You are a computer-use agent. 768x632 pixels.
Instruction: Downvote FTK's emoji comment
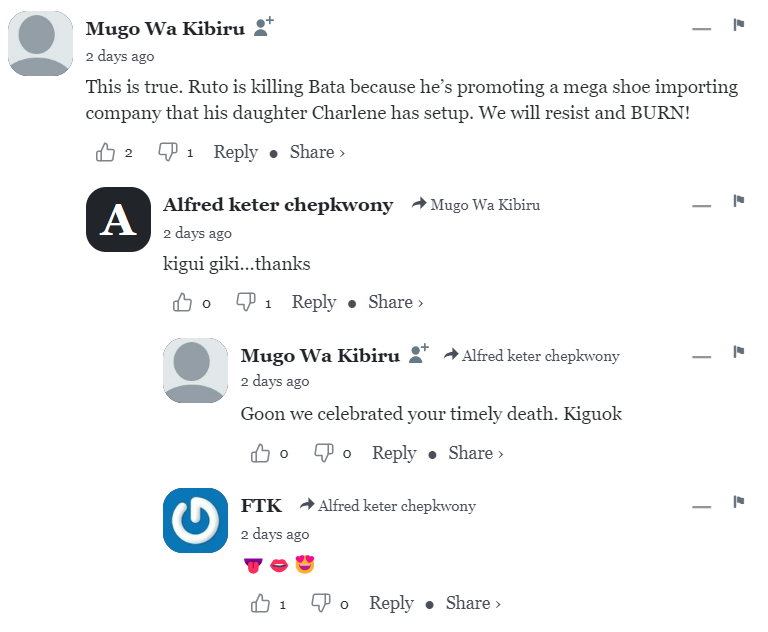tap(322, 604)
